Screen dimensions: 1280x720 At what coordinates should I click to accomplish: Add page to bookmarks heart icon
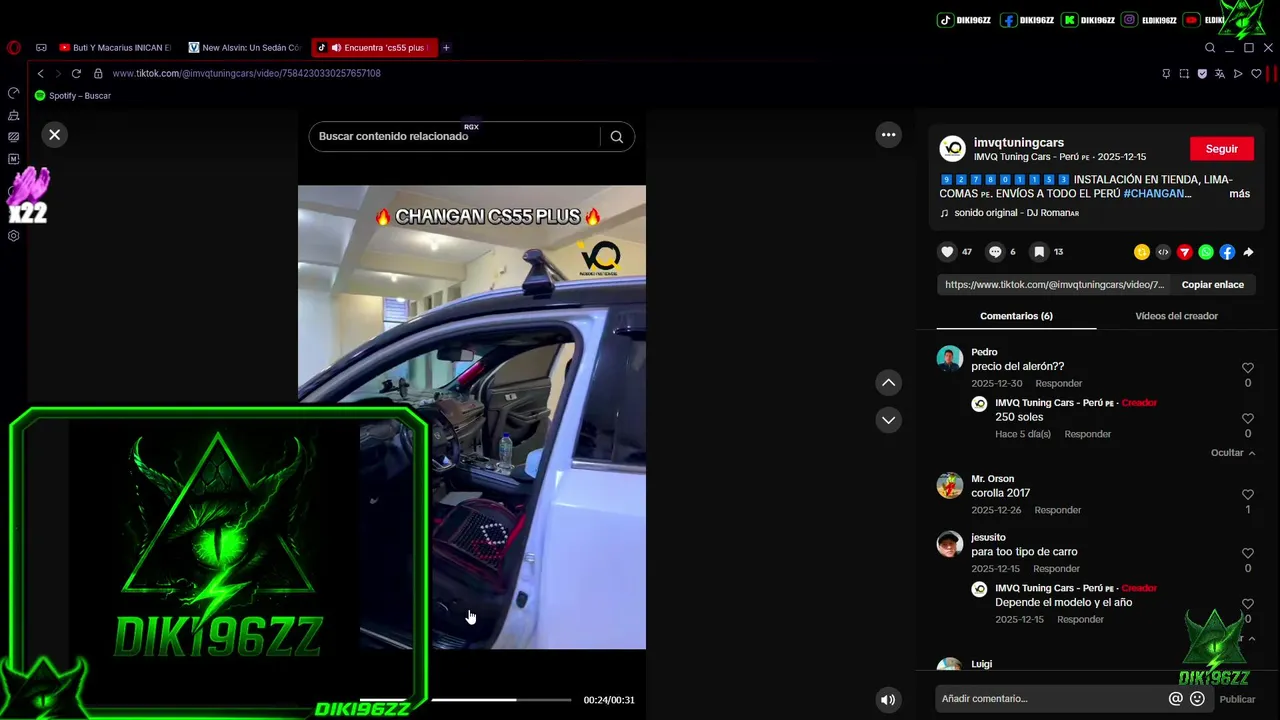[1256, 73]
